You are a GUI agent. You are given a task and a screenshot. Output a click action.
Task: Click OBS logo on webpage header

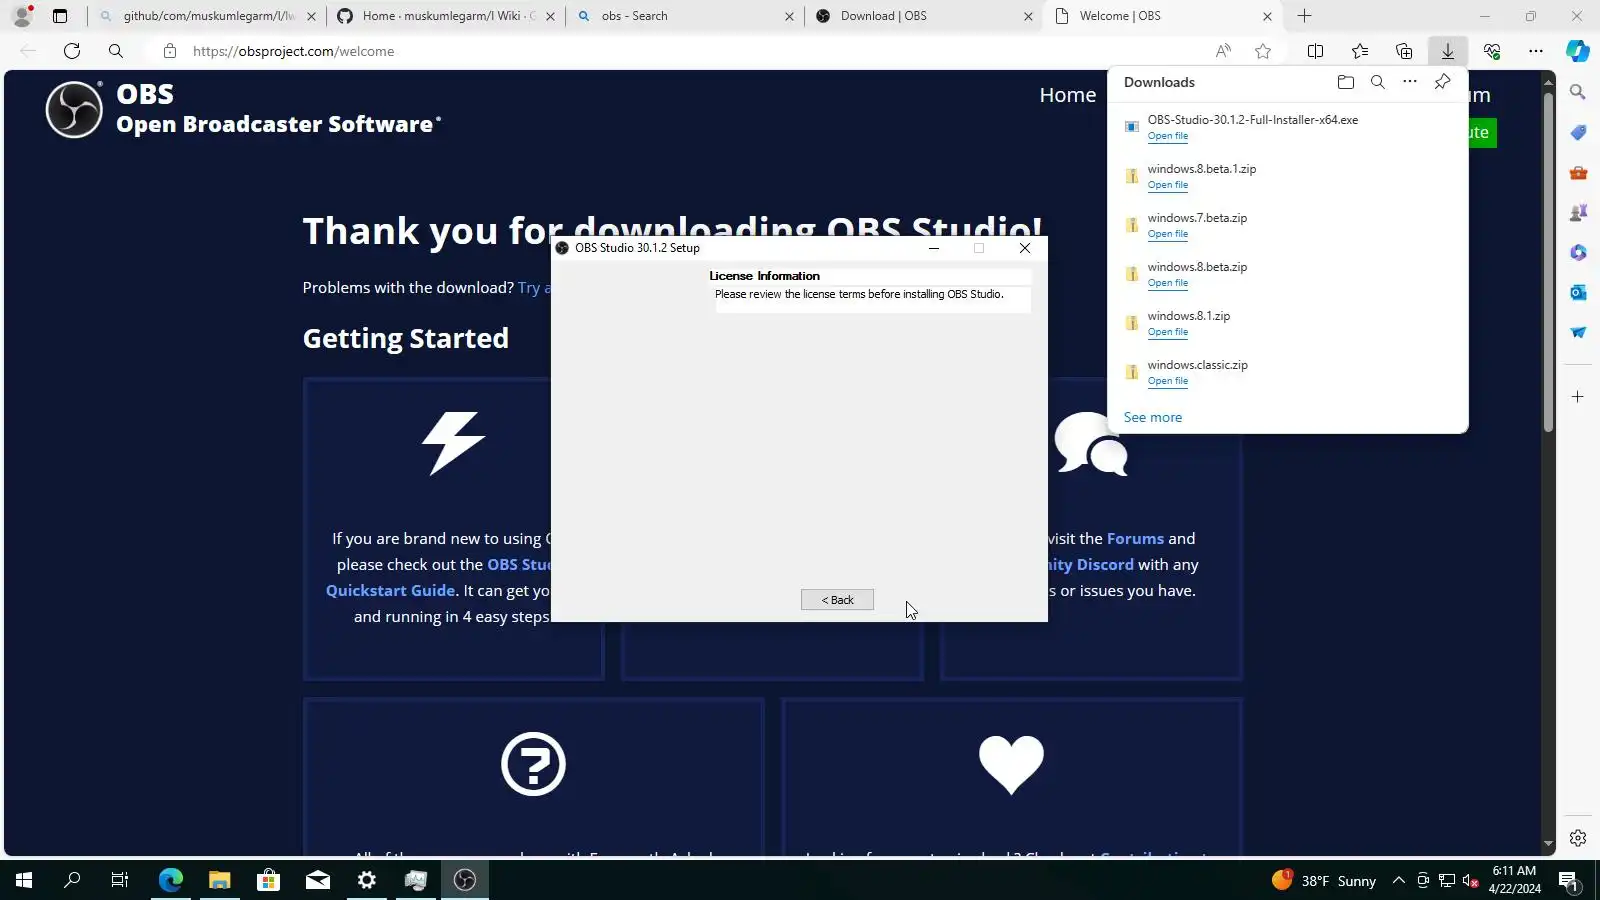pos(74,109)
